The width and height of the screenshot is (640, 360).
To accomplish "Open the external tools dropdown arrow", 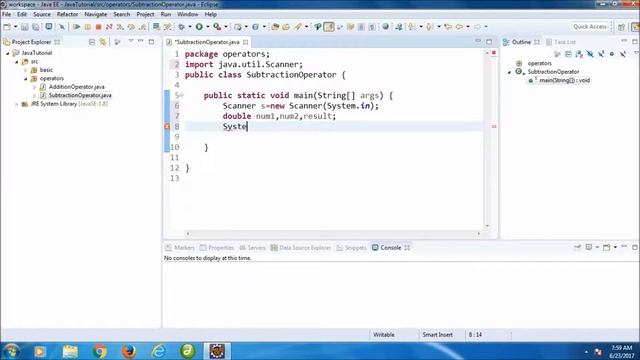I will click(x=226, y=27).
